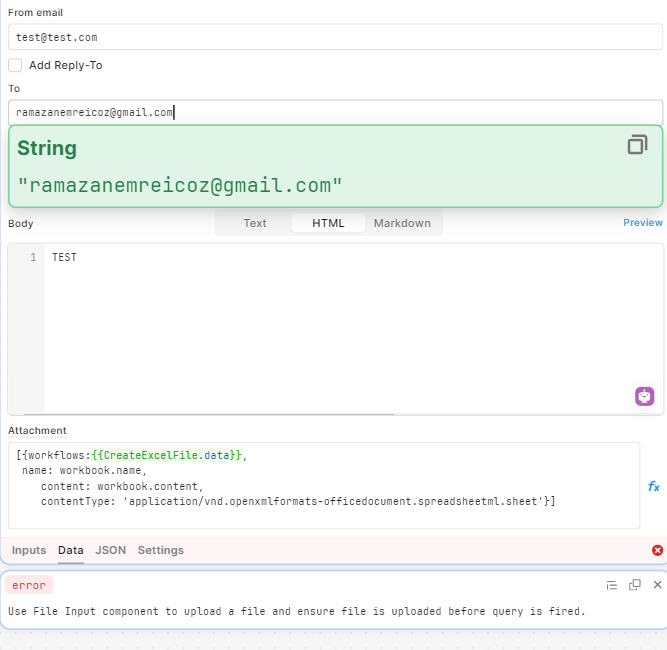Screen dimensions: 667x650
Task: Select HTML body format
Action: (328, 223)
